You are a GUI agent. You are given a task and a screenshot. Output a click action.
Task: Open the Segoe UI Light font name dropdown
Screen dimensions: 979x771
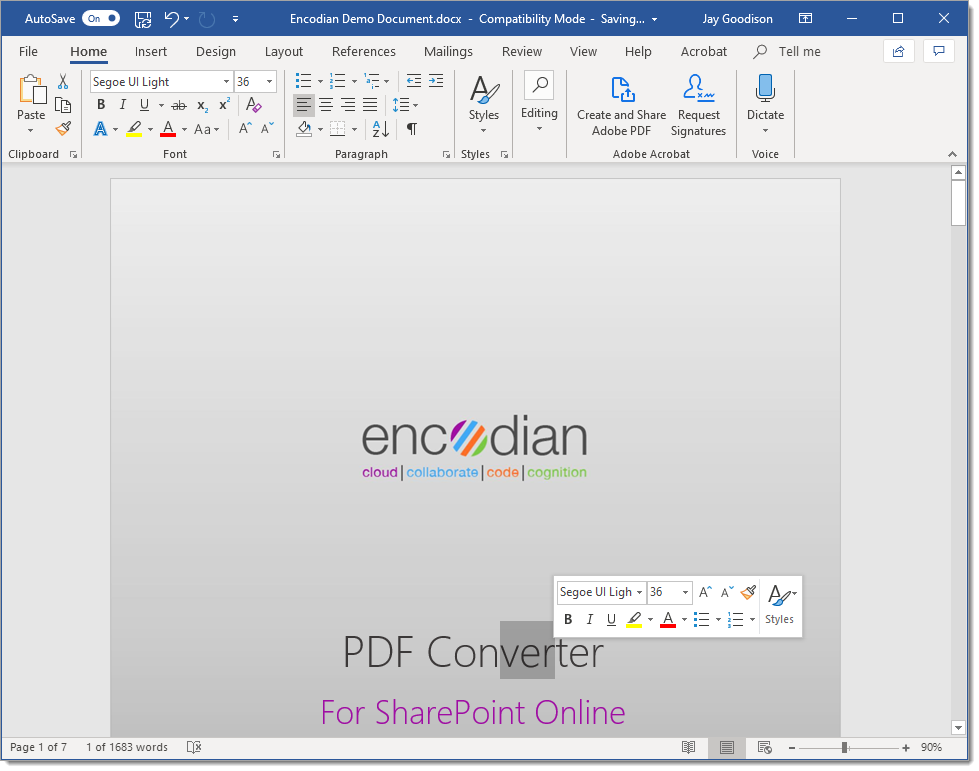(226, 82)
